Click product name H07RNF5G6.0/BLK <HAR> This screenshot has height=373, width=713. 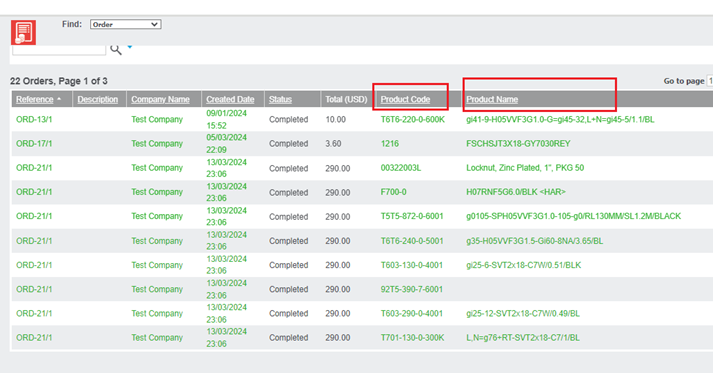click(516, 192)
